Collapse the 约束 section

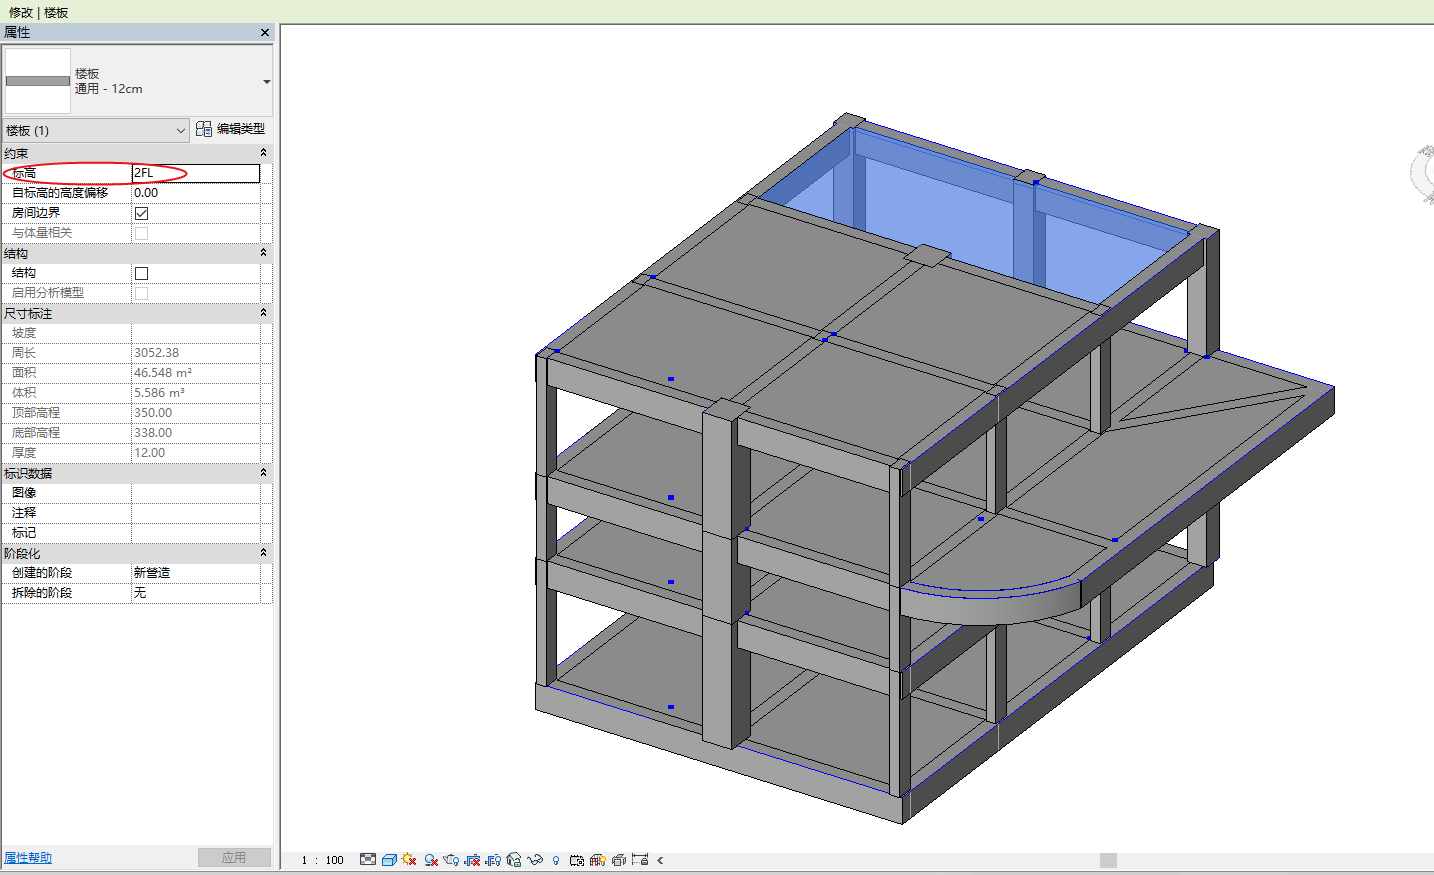(x=263, y=152)
